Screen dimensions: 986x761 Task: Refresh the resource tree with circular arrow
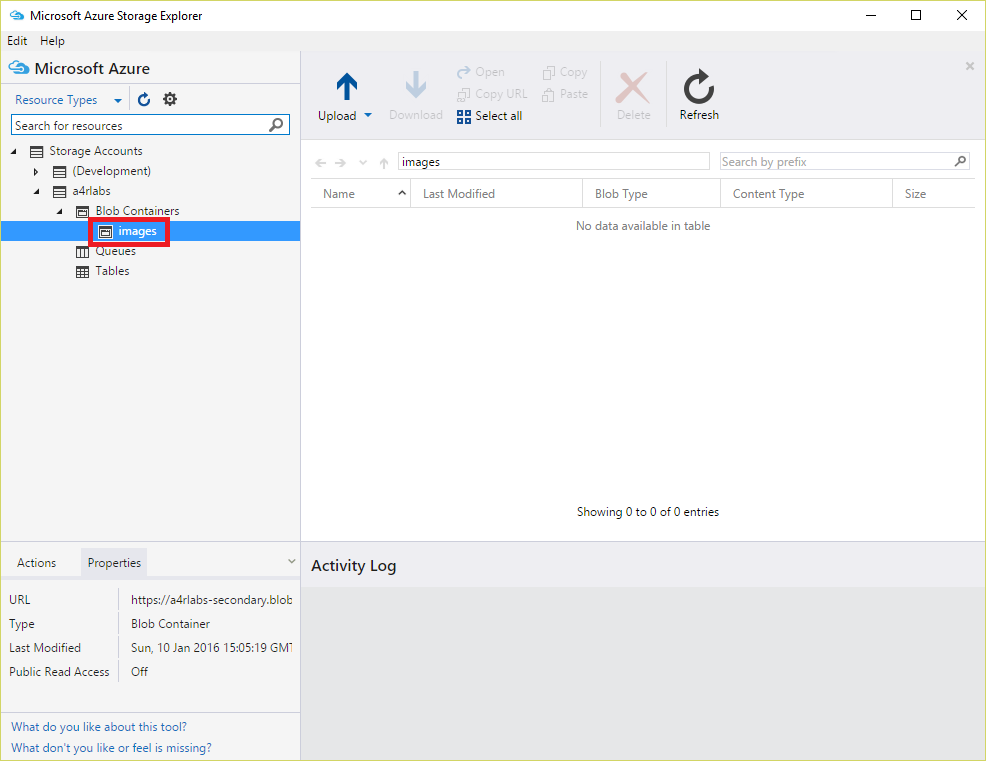point(144,99)
